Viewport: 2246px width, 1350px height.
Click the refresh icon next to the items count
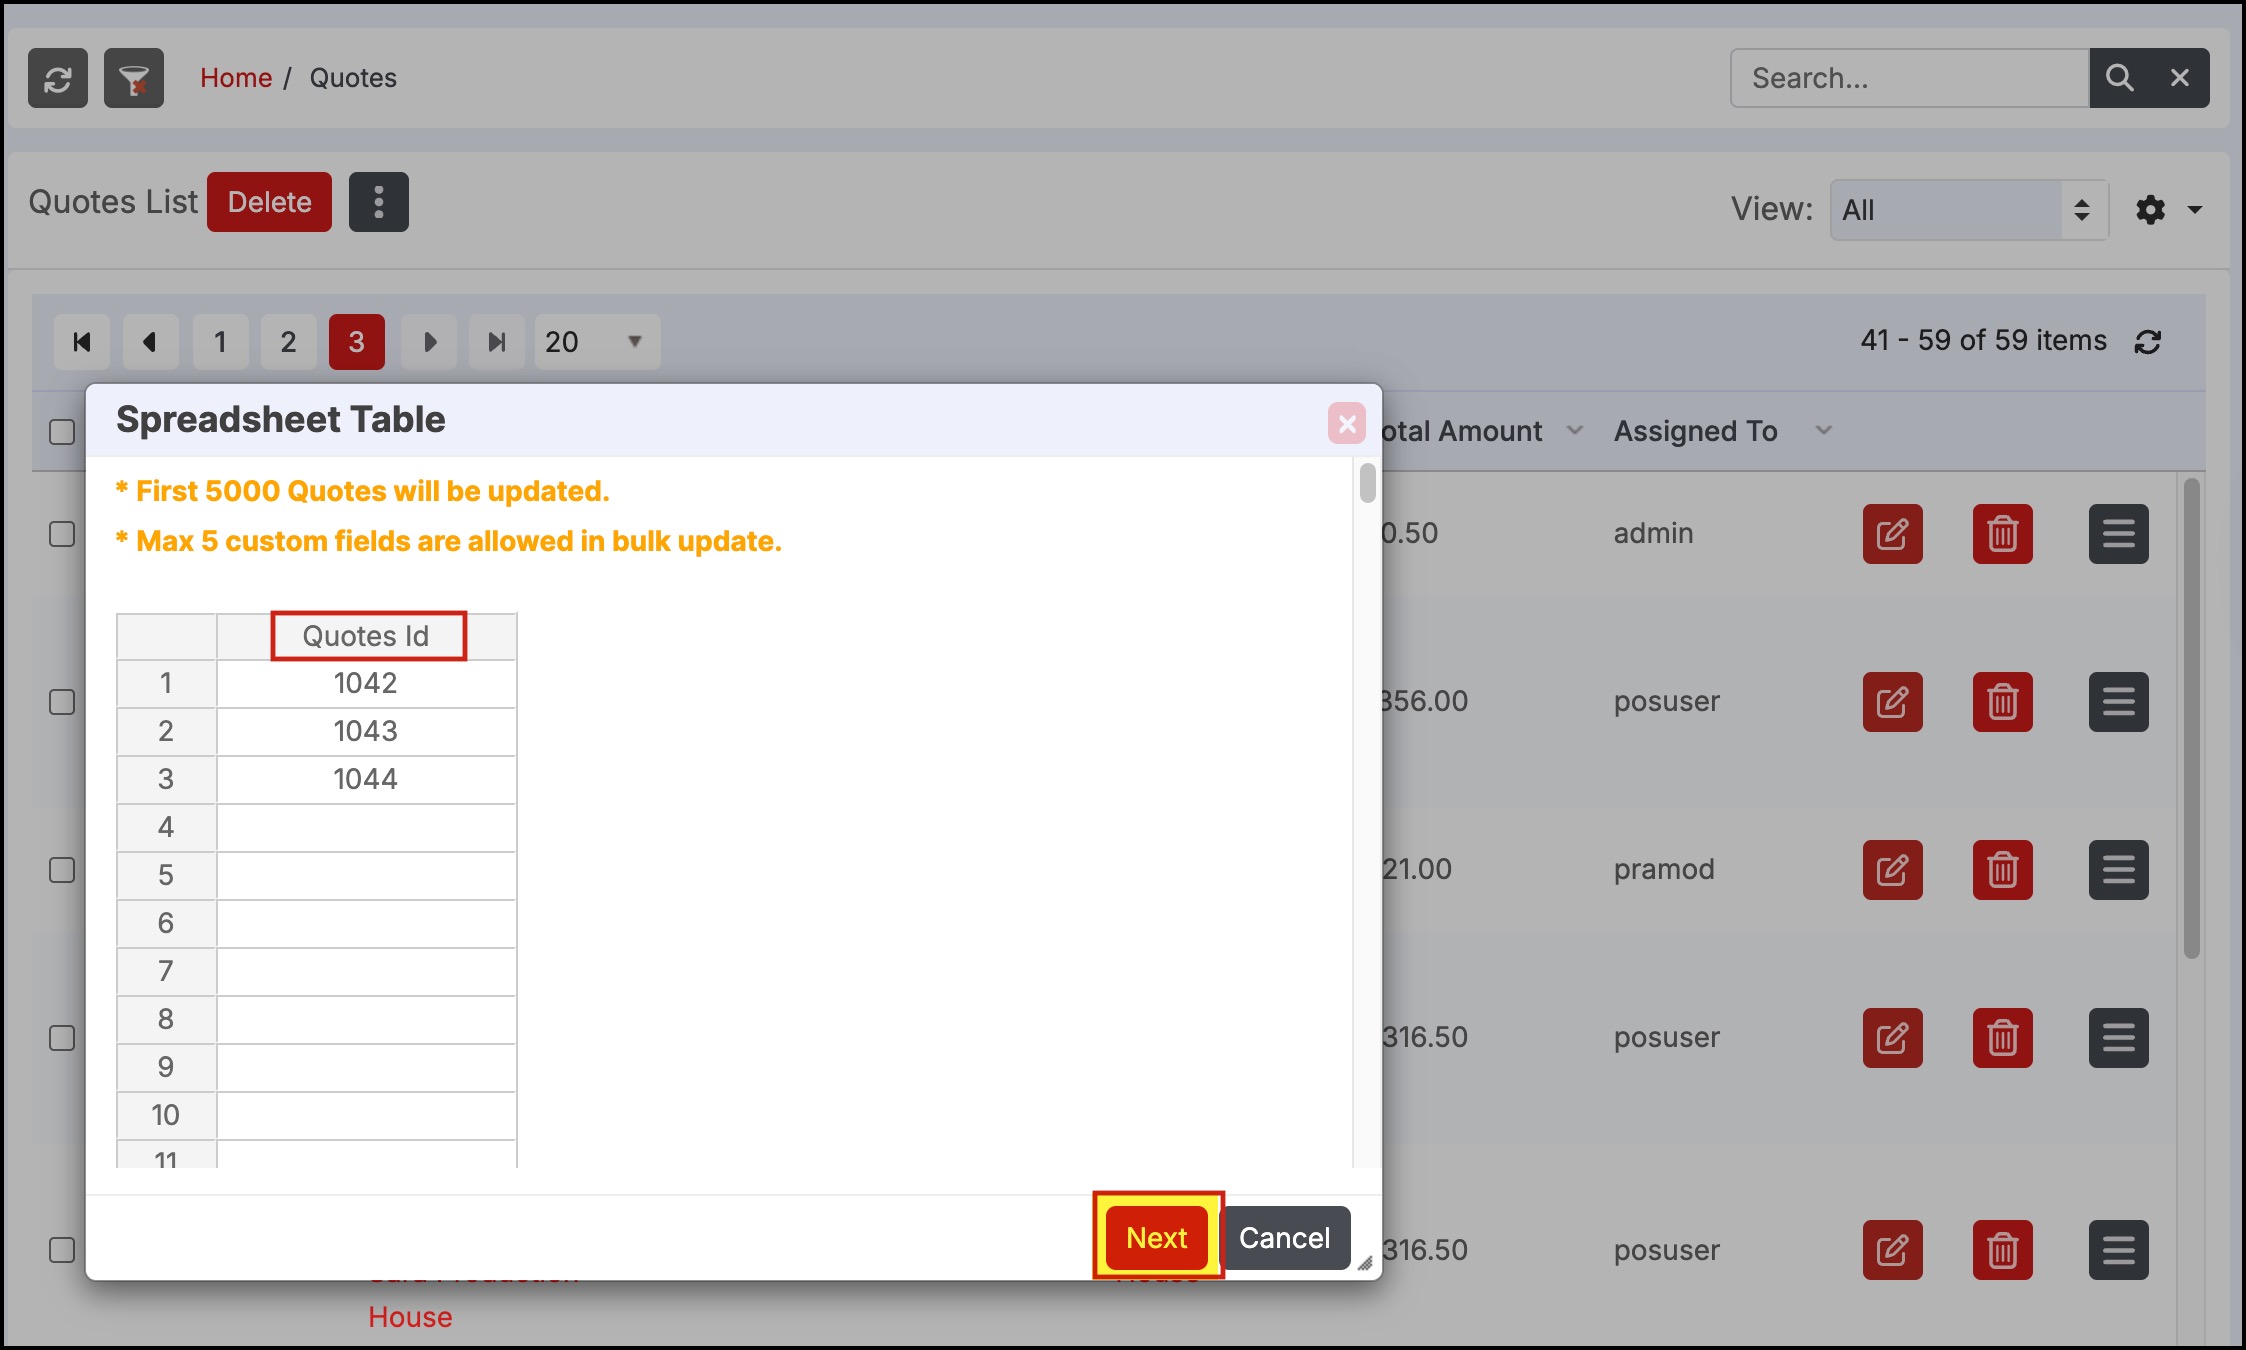tap(2148, 342)
